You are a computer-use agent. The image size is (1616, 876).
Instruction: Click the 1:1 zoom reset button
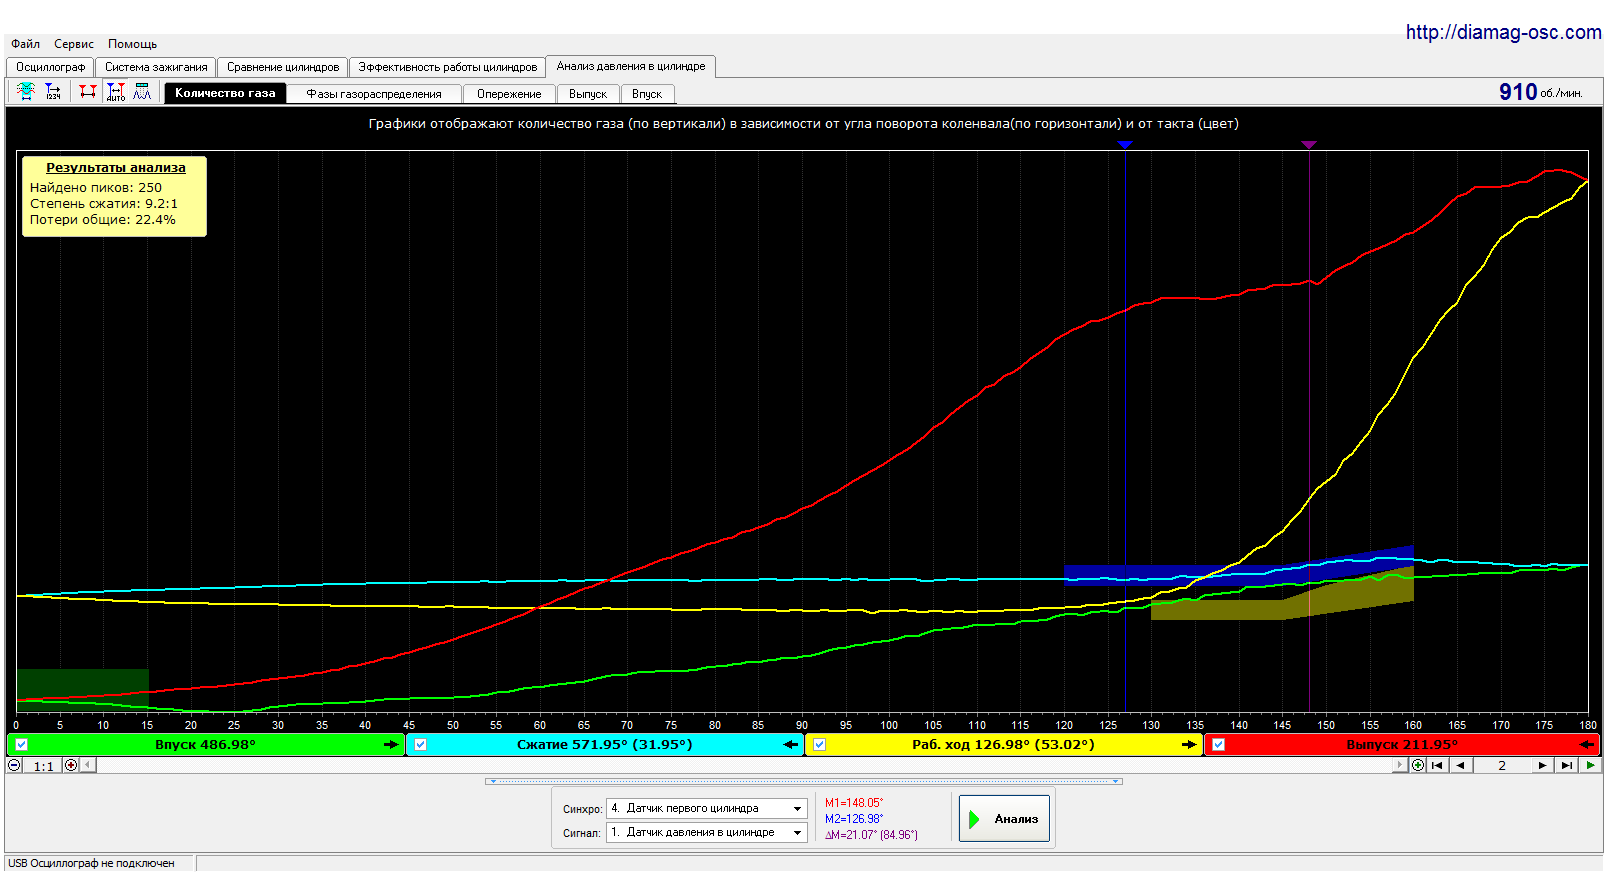click(43, 766)
